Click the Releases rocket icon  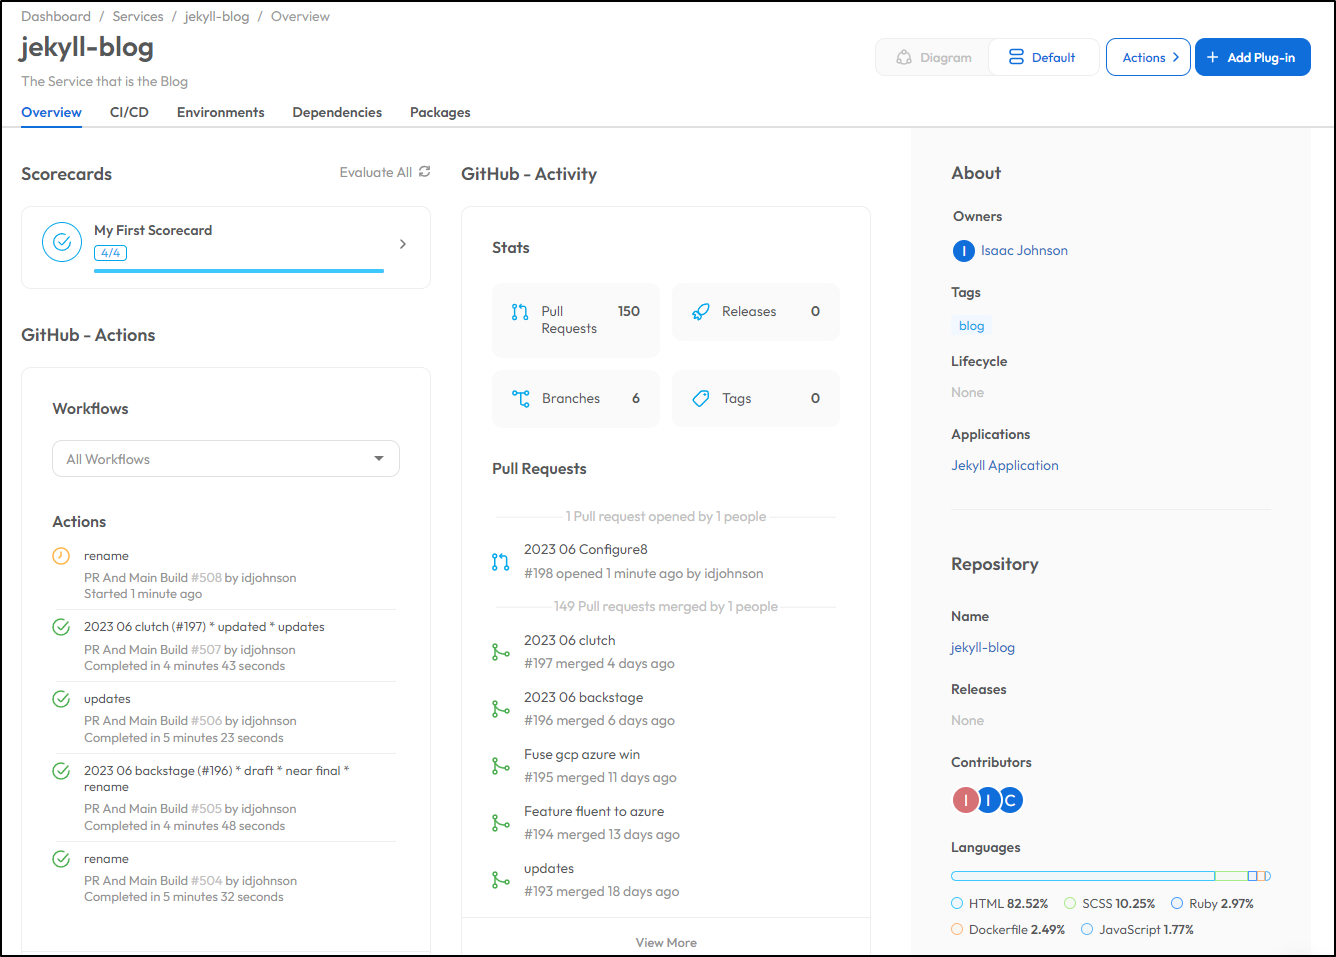click(701, 312)
